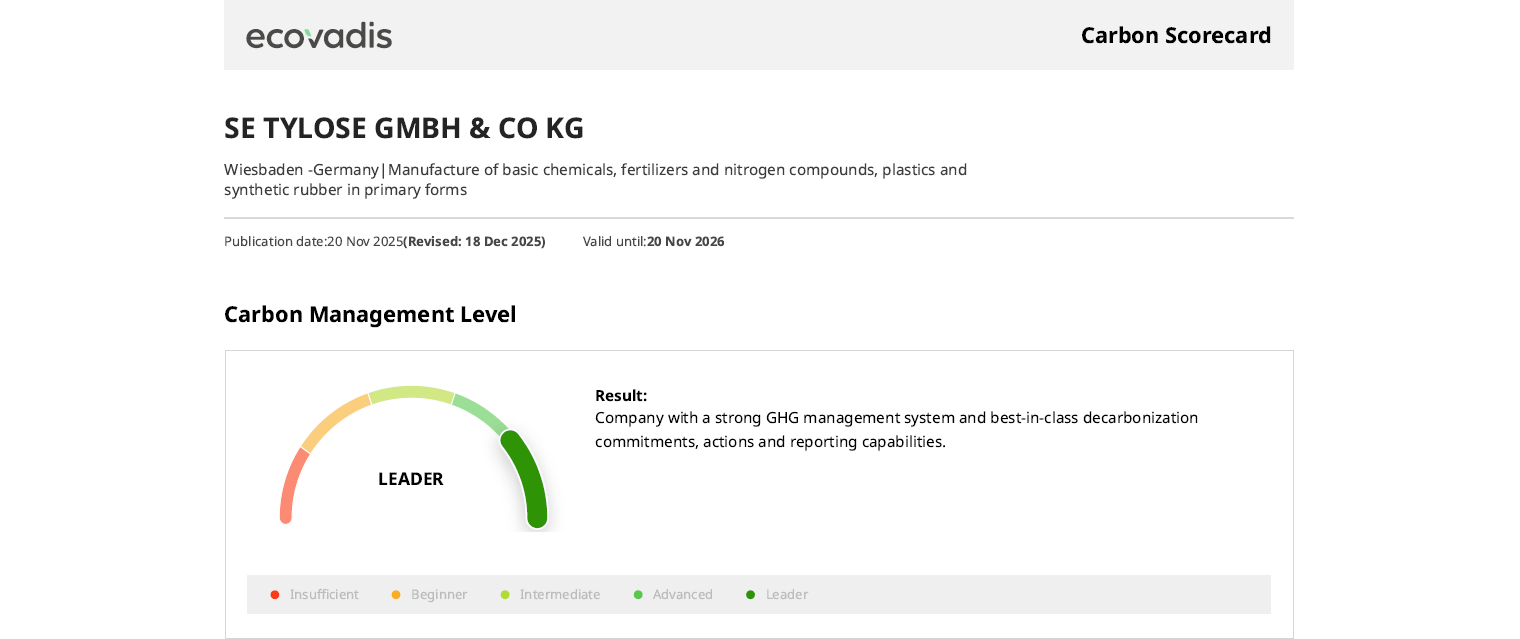Click the orange Beginner legend dot
1520x639 pixels.
(396, 595)
